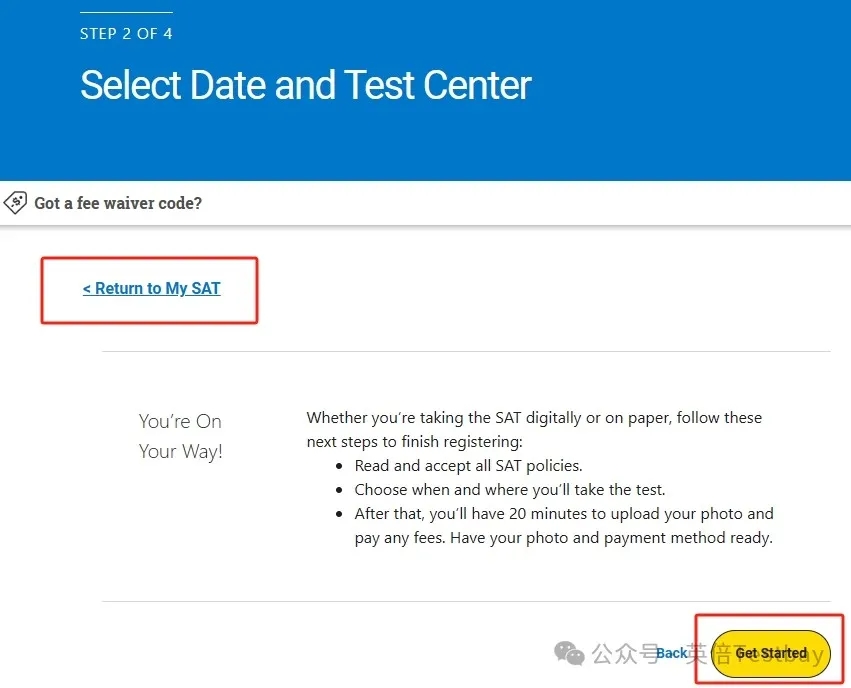Click the "Read and accept all SAT policies" bullet
The height and width of the screenshot is (688, 851).
pyautogui.click(x=468, y=466)
